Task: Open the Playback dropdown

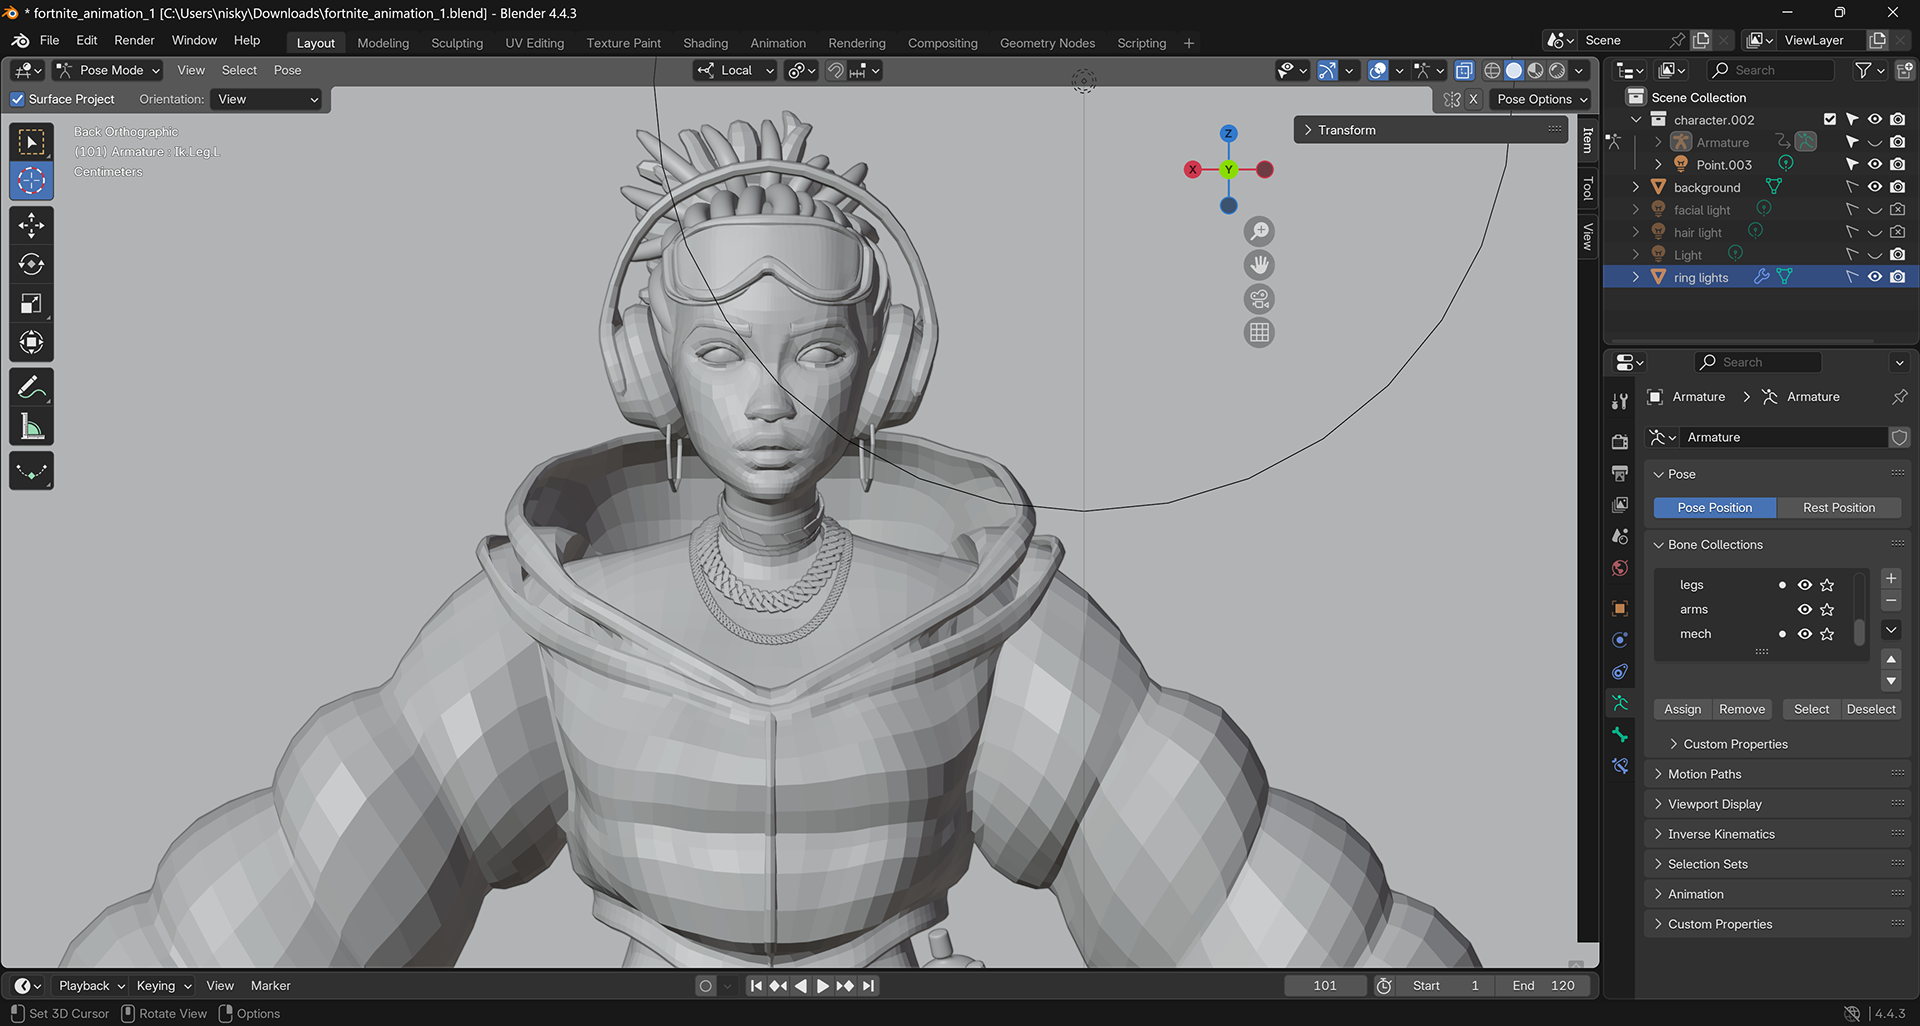Action: (91, 986)
